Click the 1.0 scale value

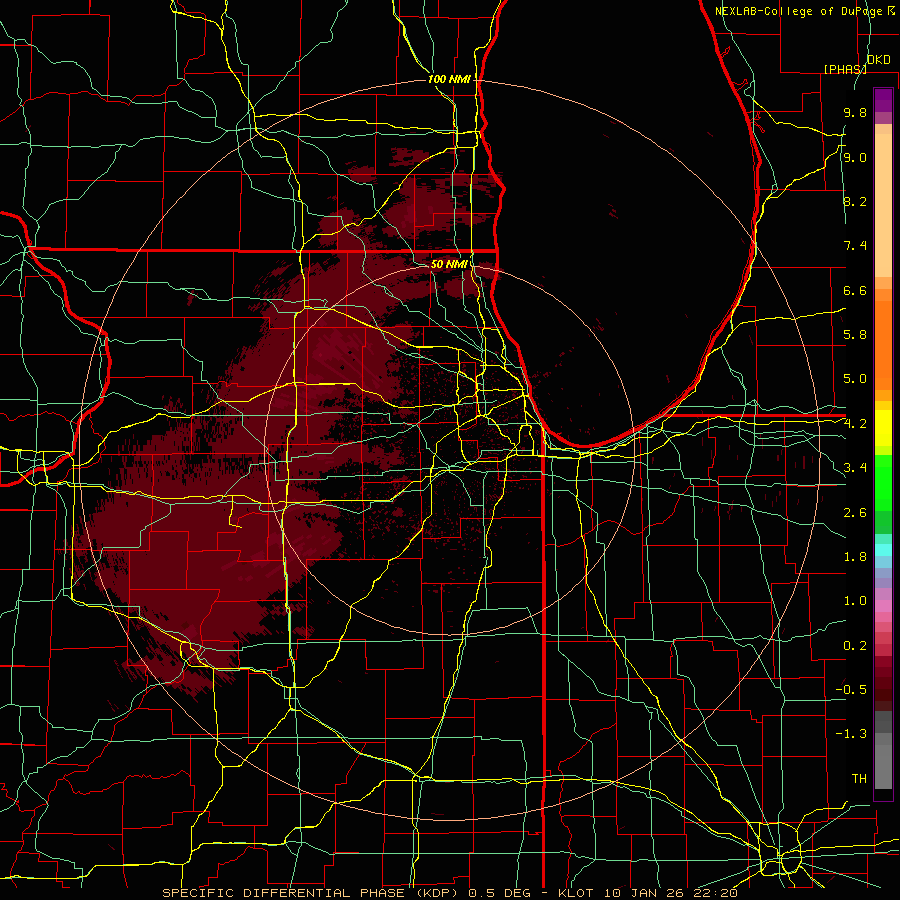[855, 601]
